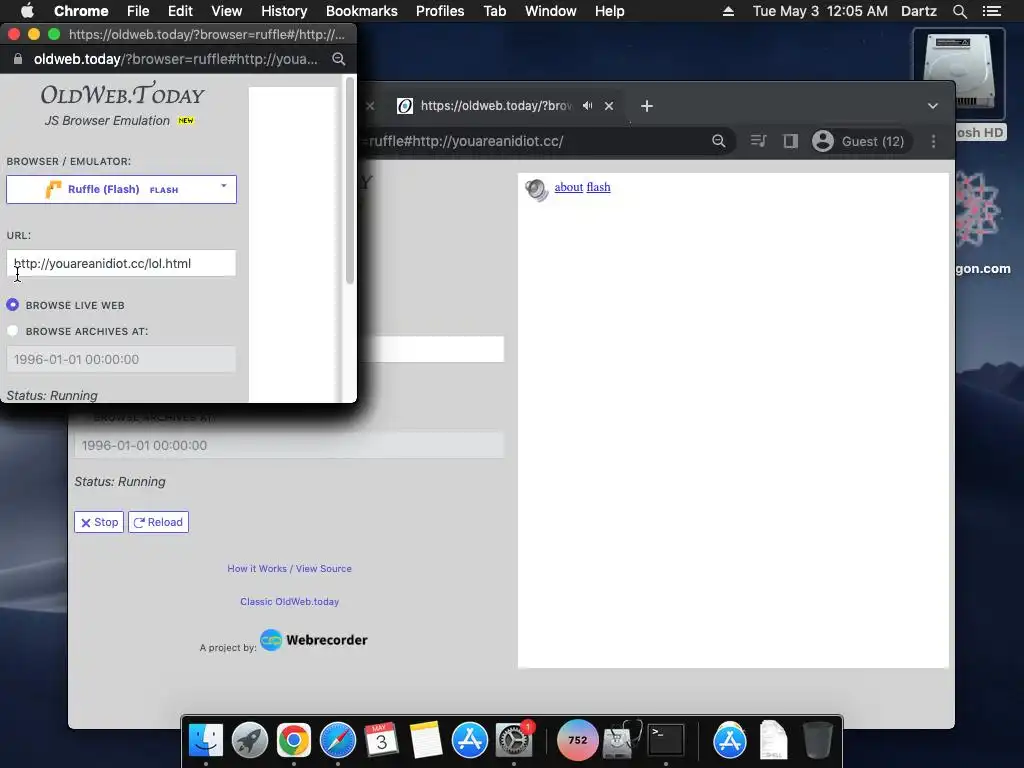Click the lock icon in popup address bar
This screenshot has width=1024, height=768.
pos(18,59)
